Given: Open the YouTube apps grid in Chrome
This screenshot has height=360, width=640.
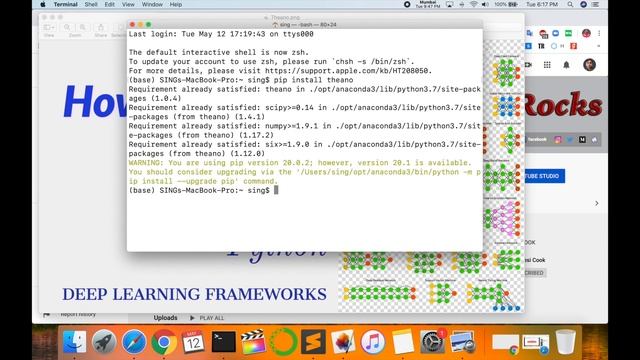Looking at the screenshot, I should tap(547, 65).
